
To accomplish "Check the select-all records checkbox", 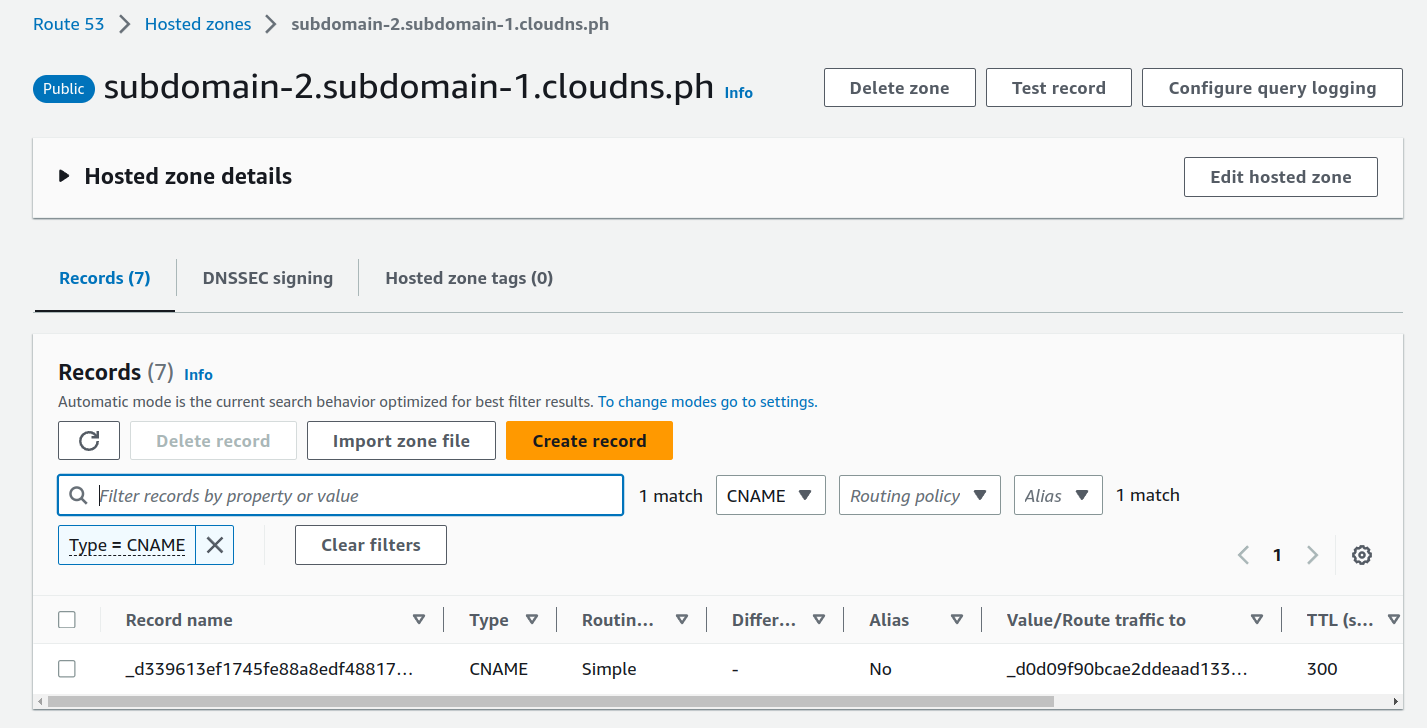I will pyautogui.click(x=67, y=620).
